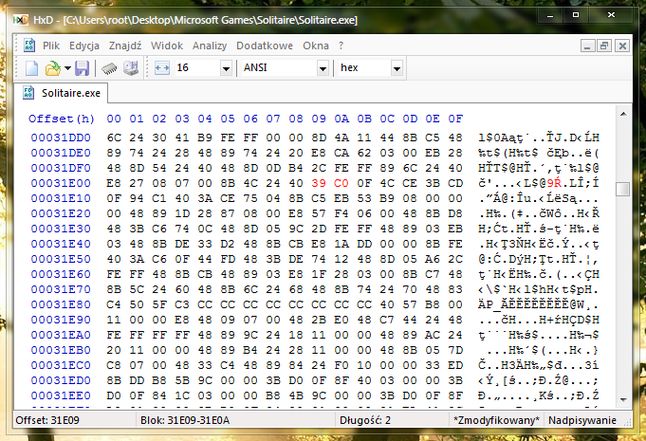Click the scrollbar up arrow

click(x=623, y=114)
